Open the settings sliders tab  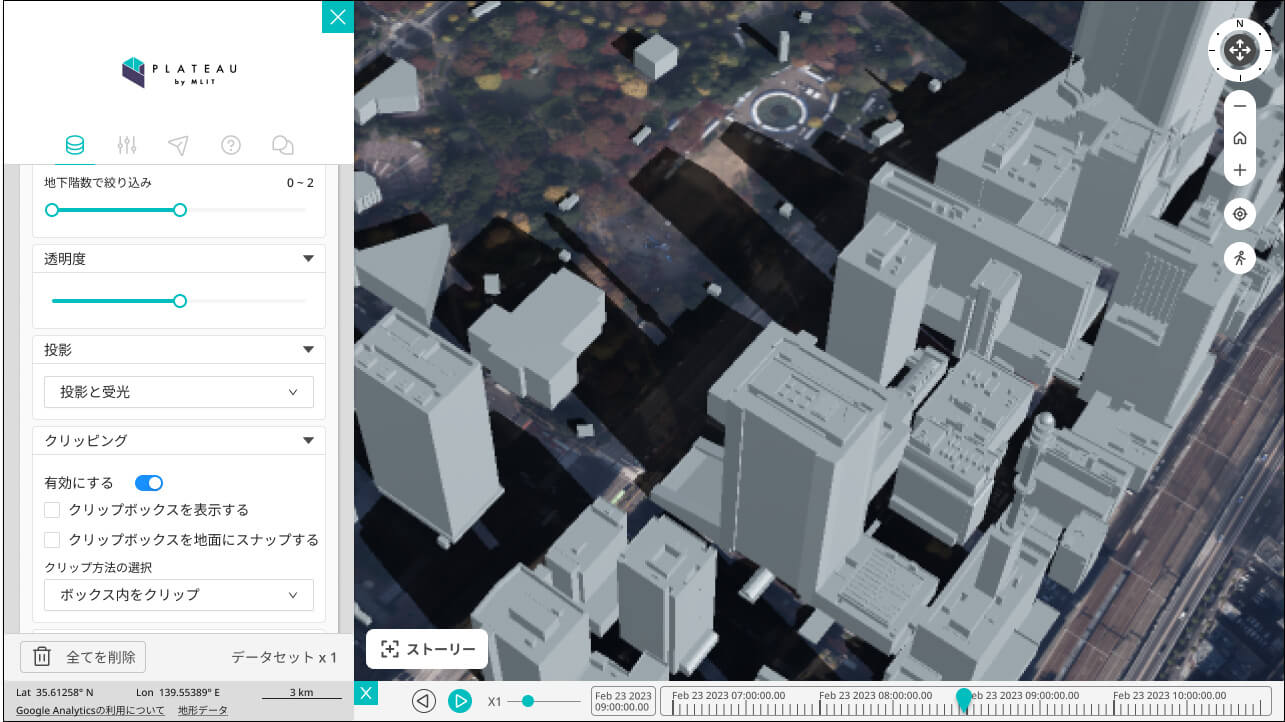tap(127, 146)
